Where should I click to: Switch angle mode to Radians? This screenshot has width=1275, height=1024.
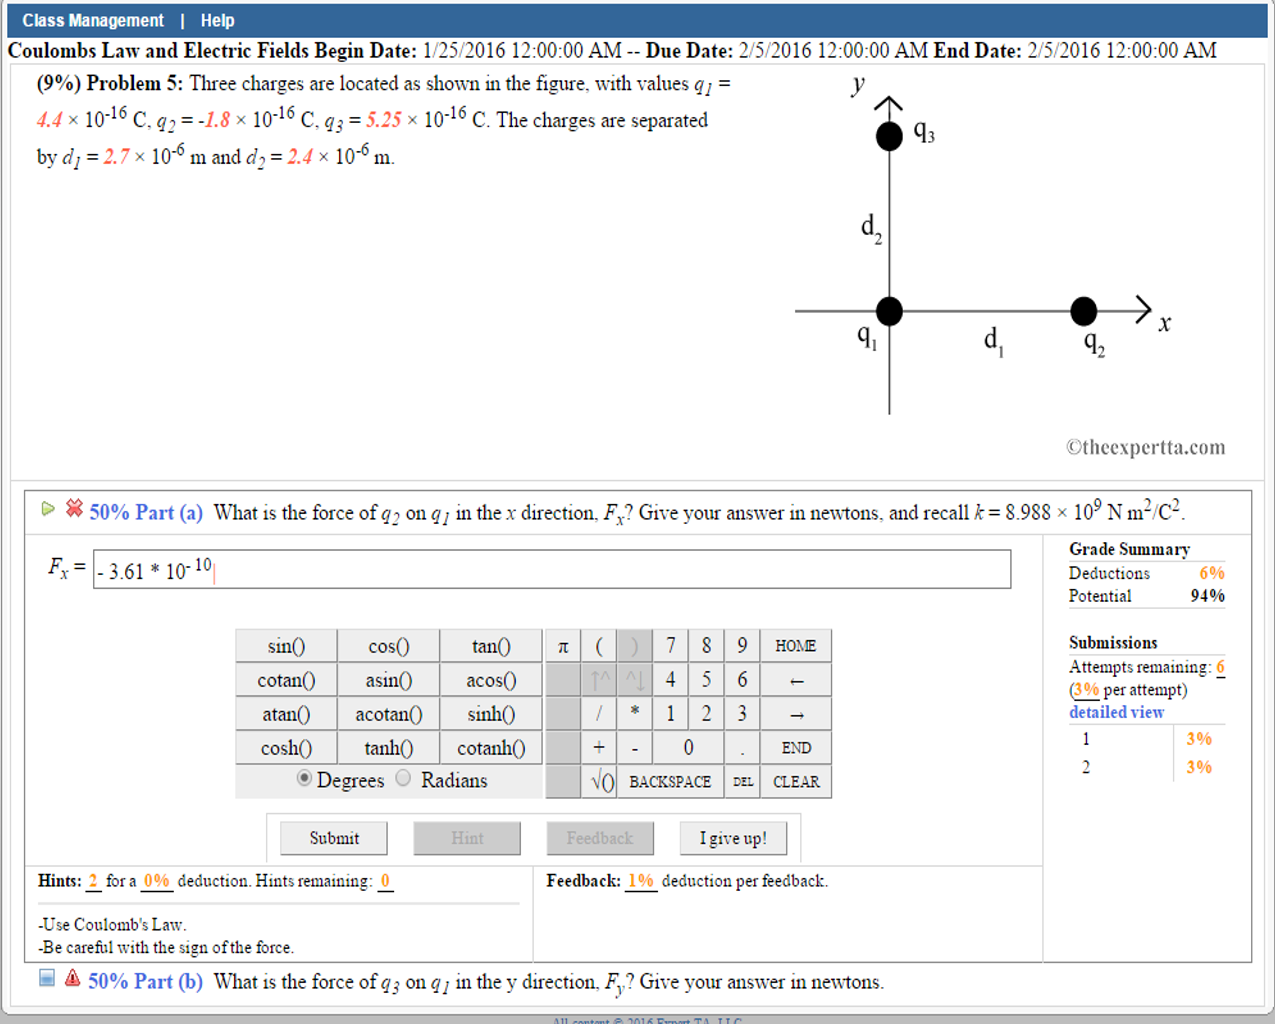coord(403,779)
